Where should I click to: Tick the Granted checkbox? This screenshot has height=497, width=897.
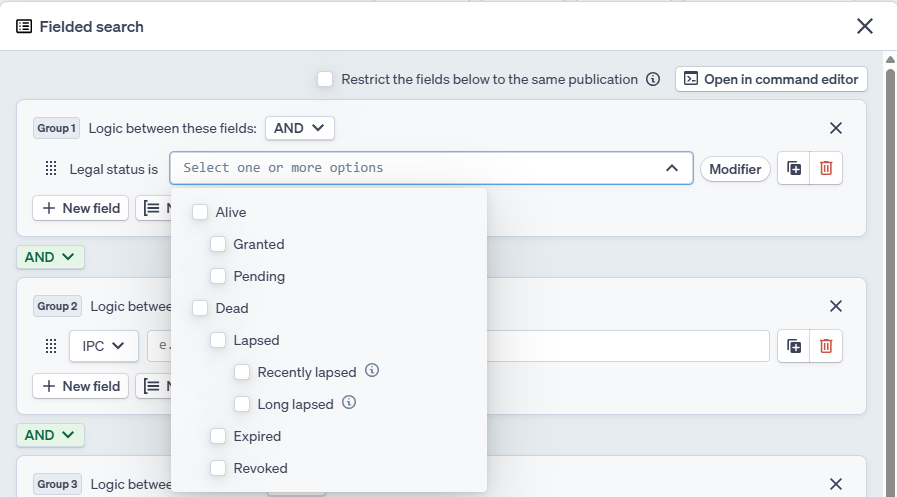218,244
